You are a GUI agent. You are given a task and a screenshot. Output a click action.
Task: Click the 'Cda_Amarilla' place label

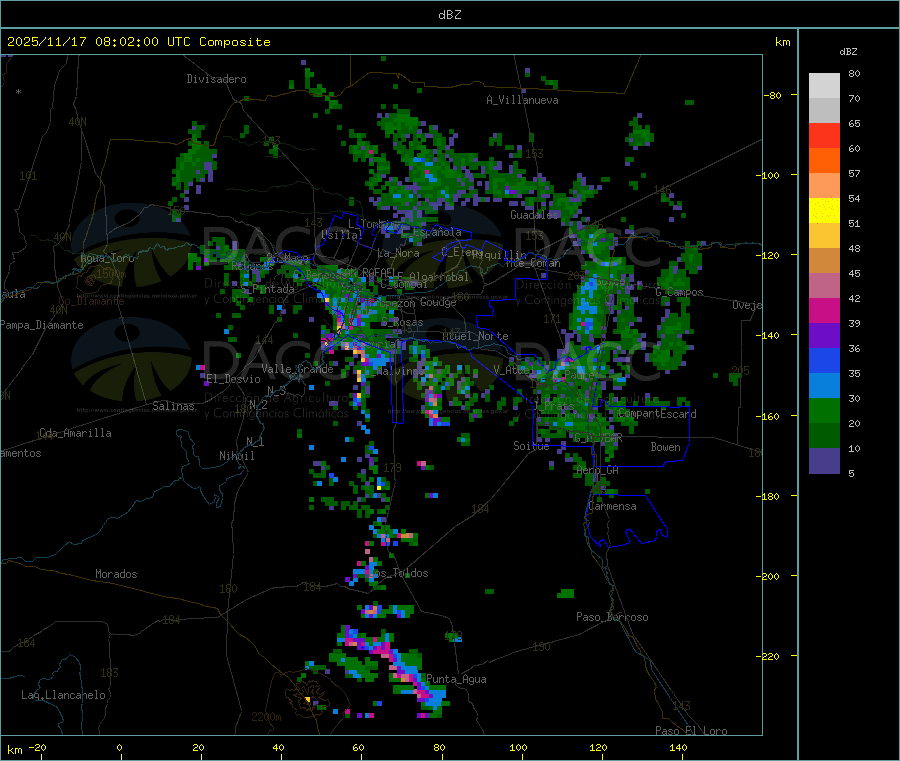[x=75, y=433]
